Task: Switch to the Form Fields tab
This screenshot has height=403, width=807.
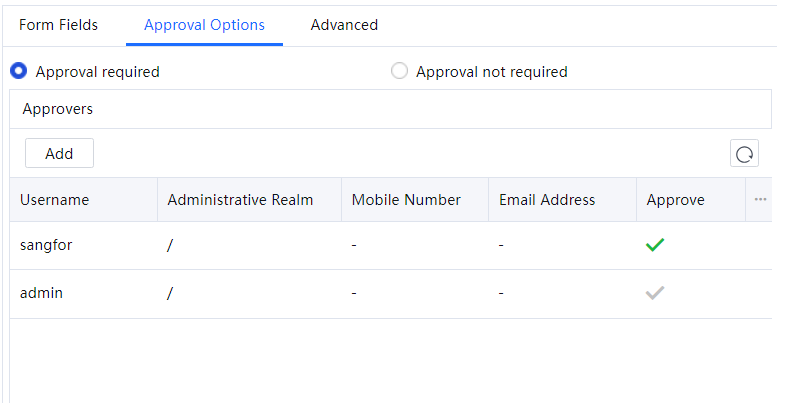Action: pos(59,25)
